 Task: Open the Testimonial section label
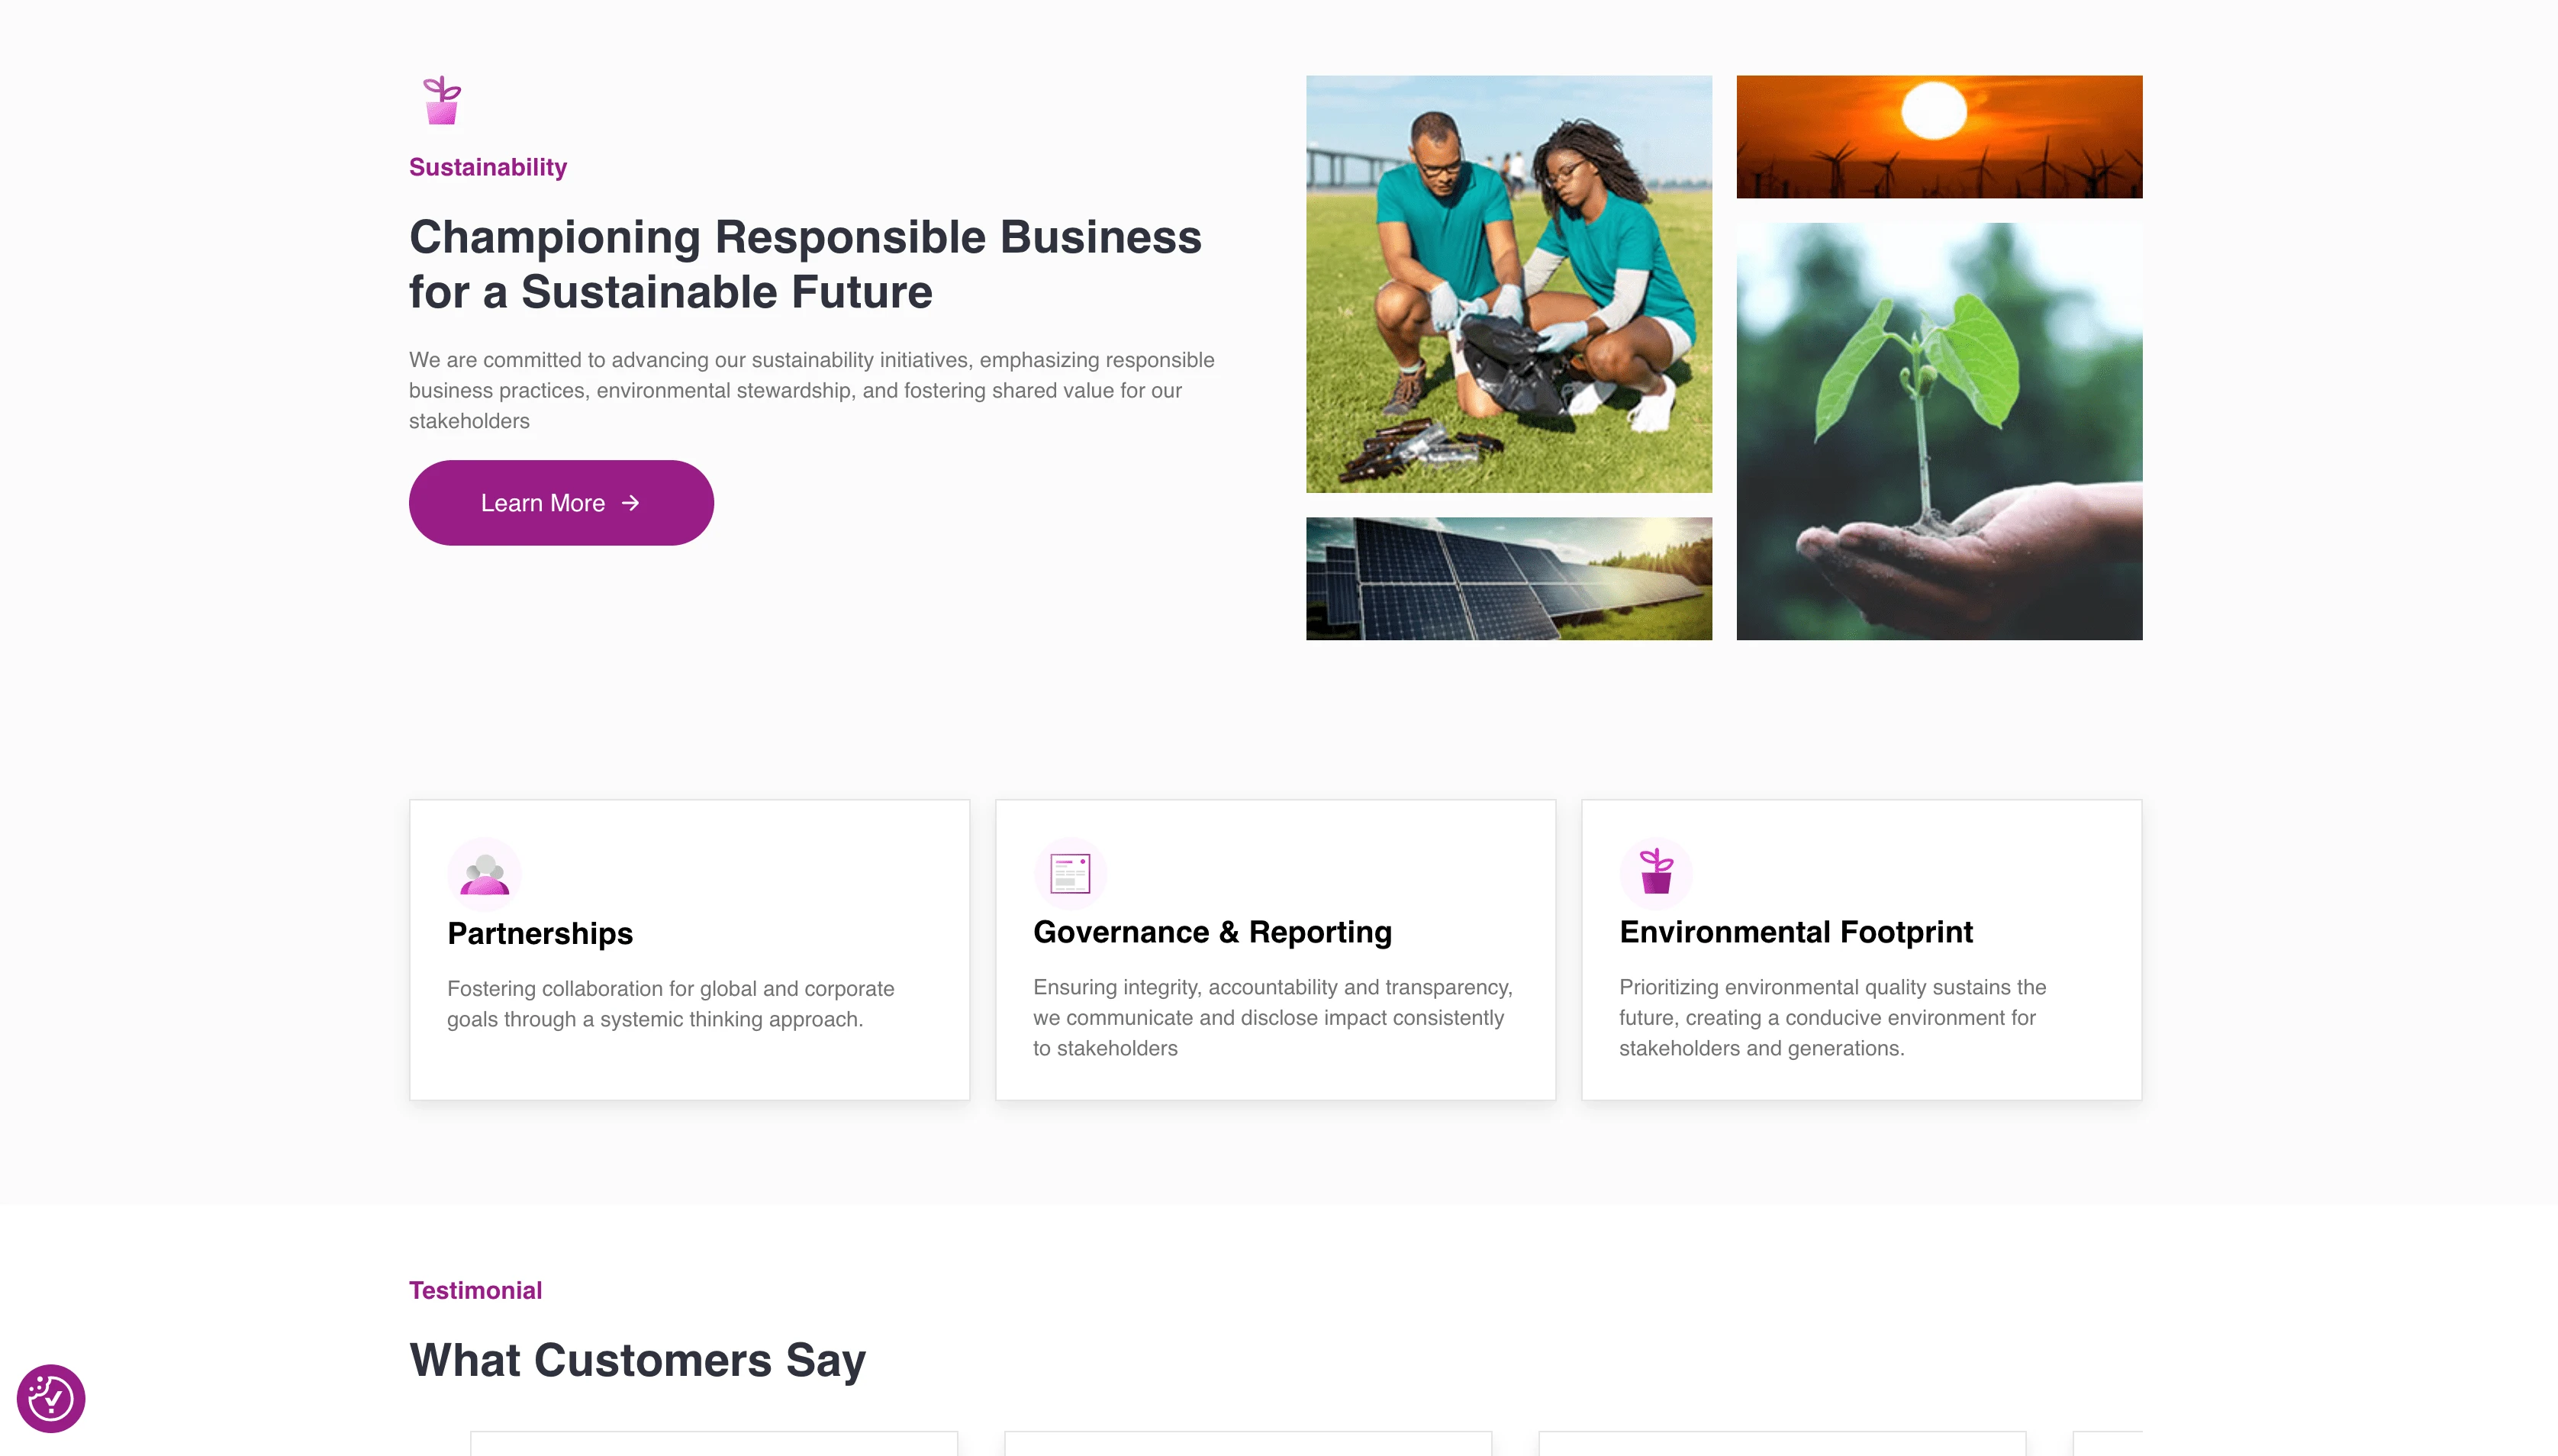(x=475, y=1290)
